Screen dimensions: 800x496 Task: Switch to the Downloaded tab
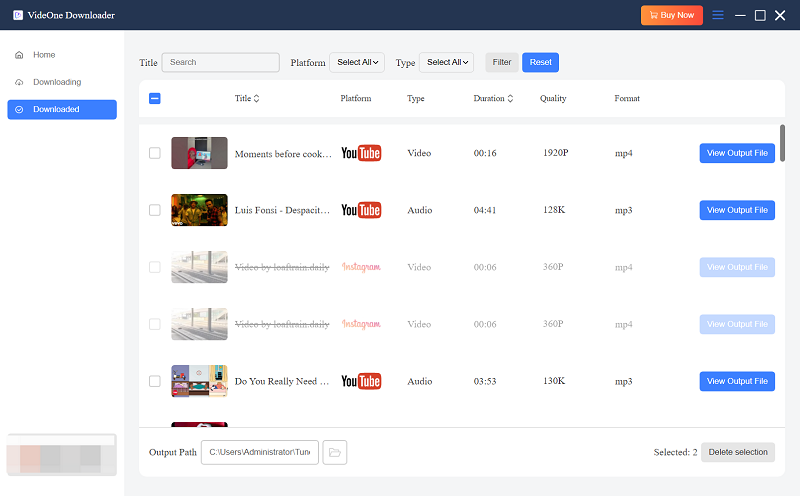click(x=61, y=109)
